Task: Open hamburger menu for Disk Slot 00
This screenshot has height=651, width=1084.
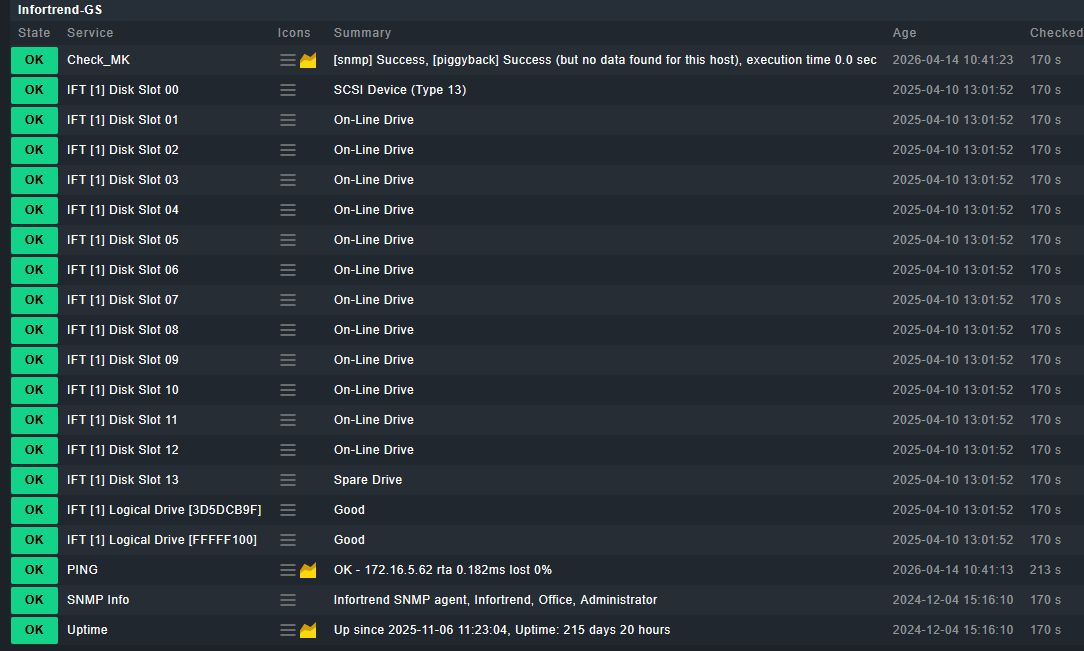Action: tap(288, 90)
